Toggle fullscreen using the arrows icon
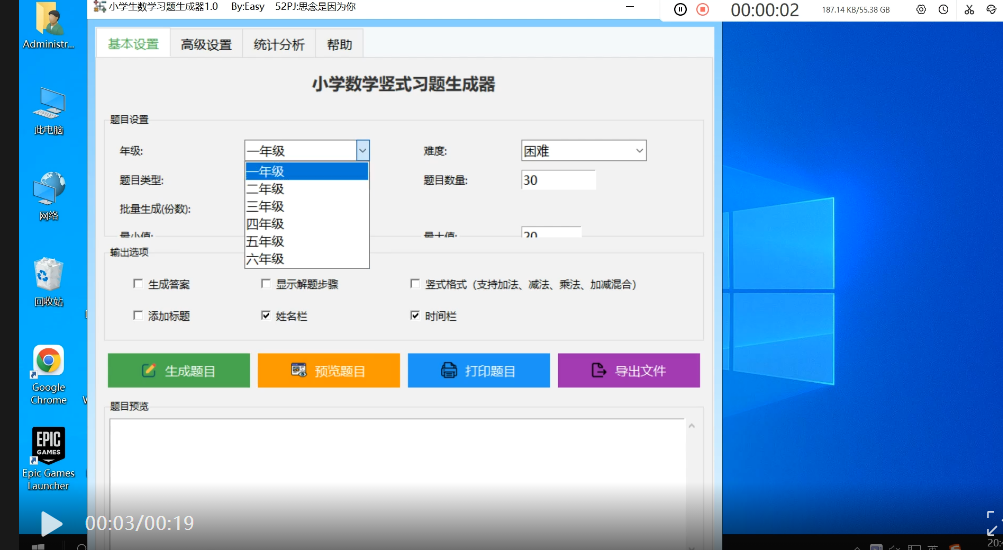 click(x=993, y=523)
